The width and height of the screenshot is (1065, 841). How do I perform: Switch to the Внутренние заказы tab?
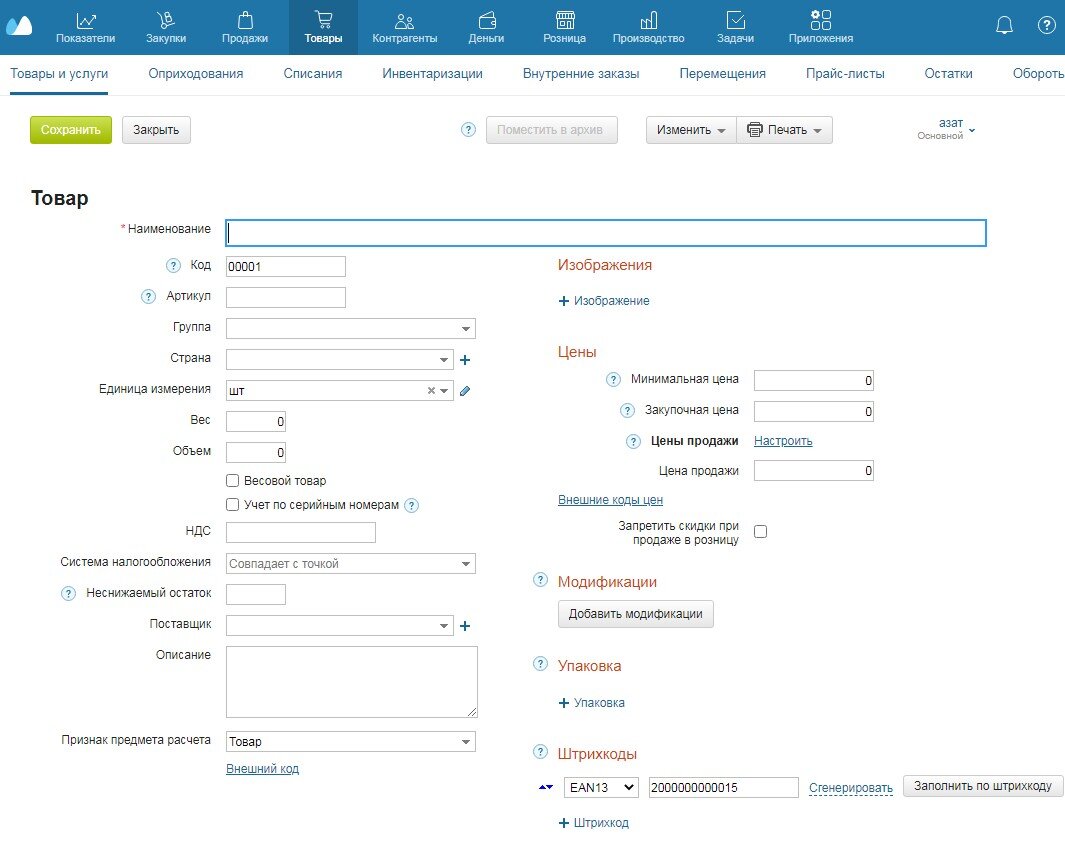click(581, 73)
